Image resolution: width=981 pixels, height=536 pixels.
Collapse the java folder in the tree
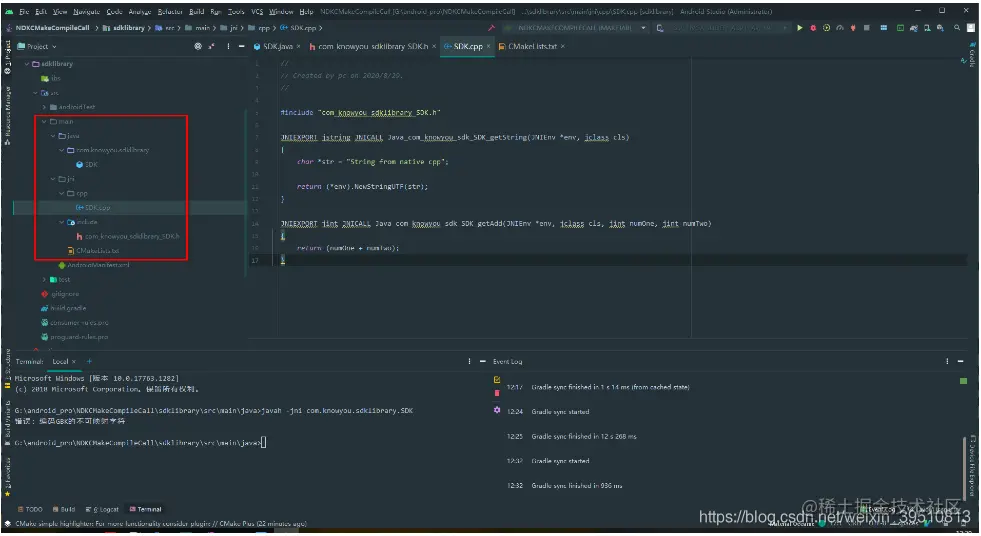[x=53, y=136]
